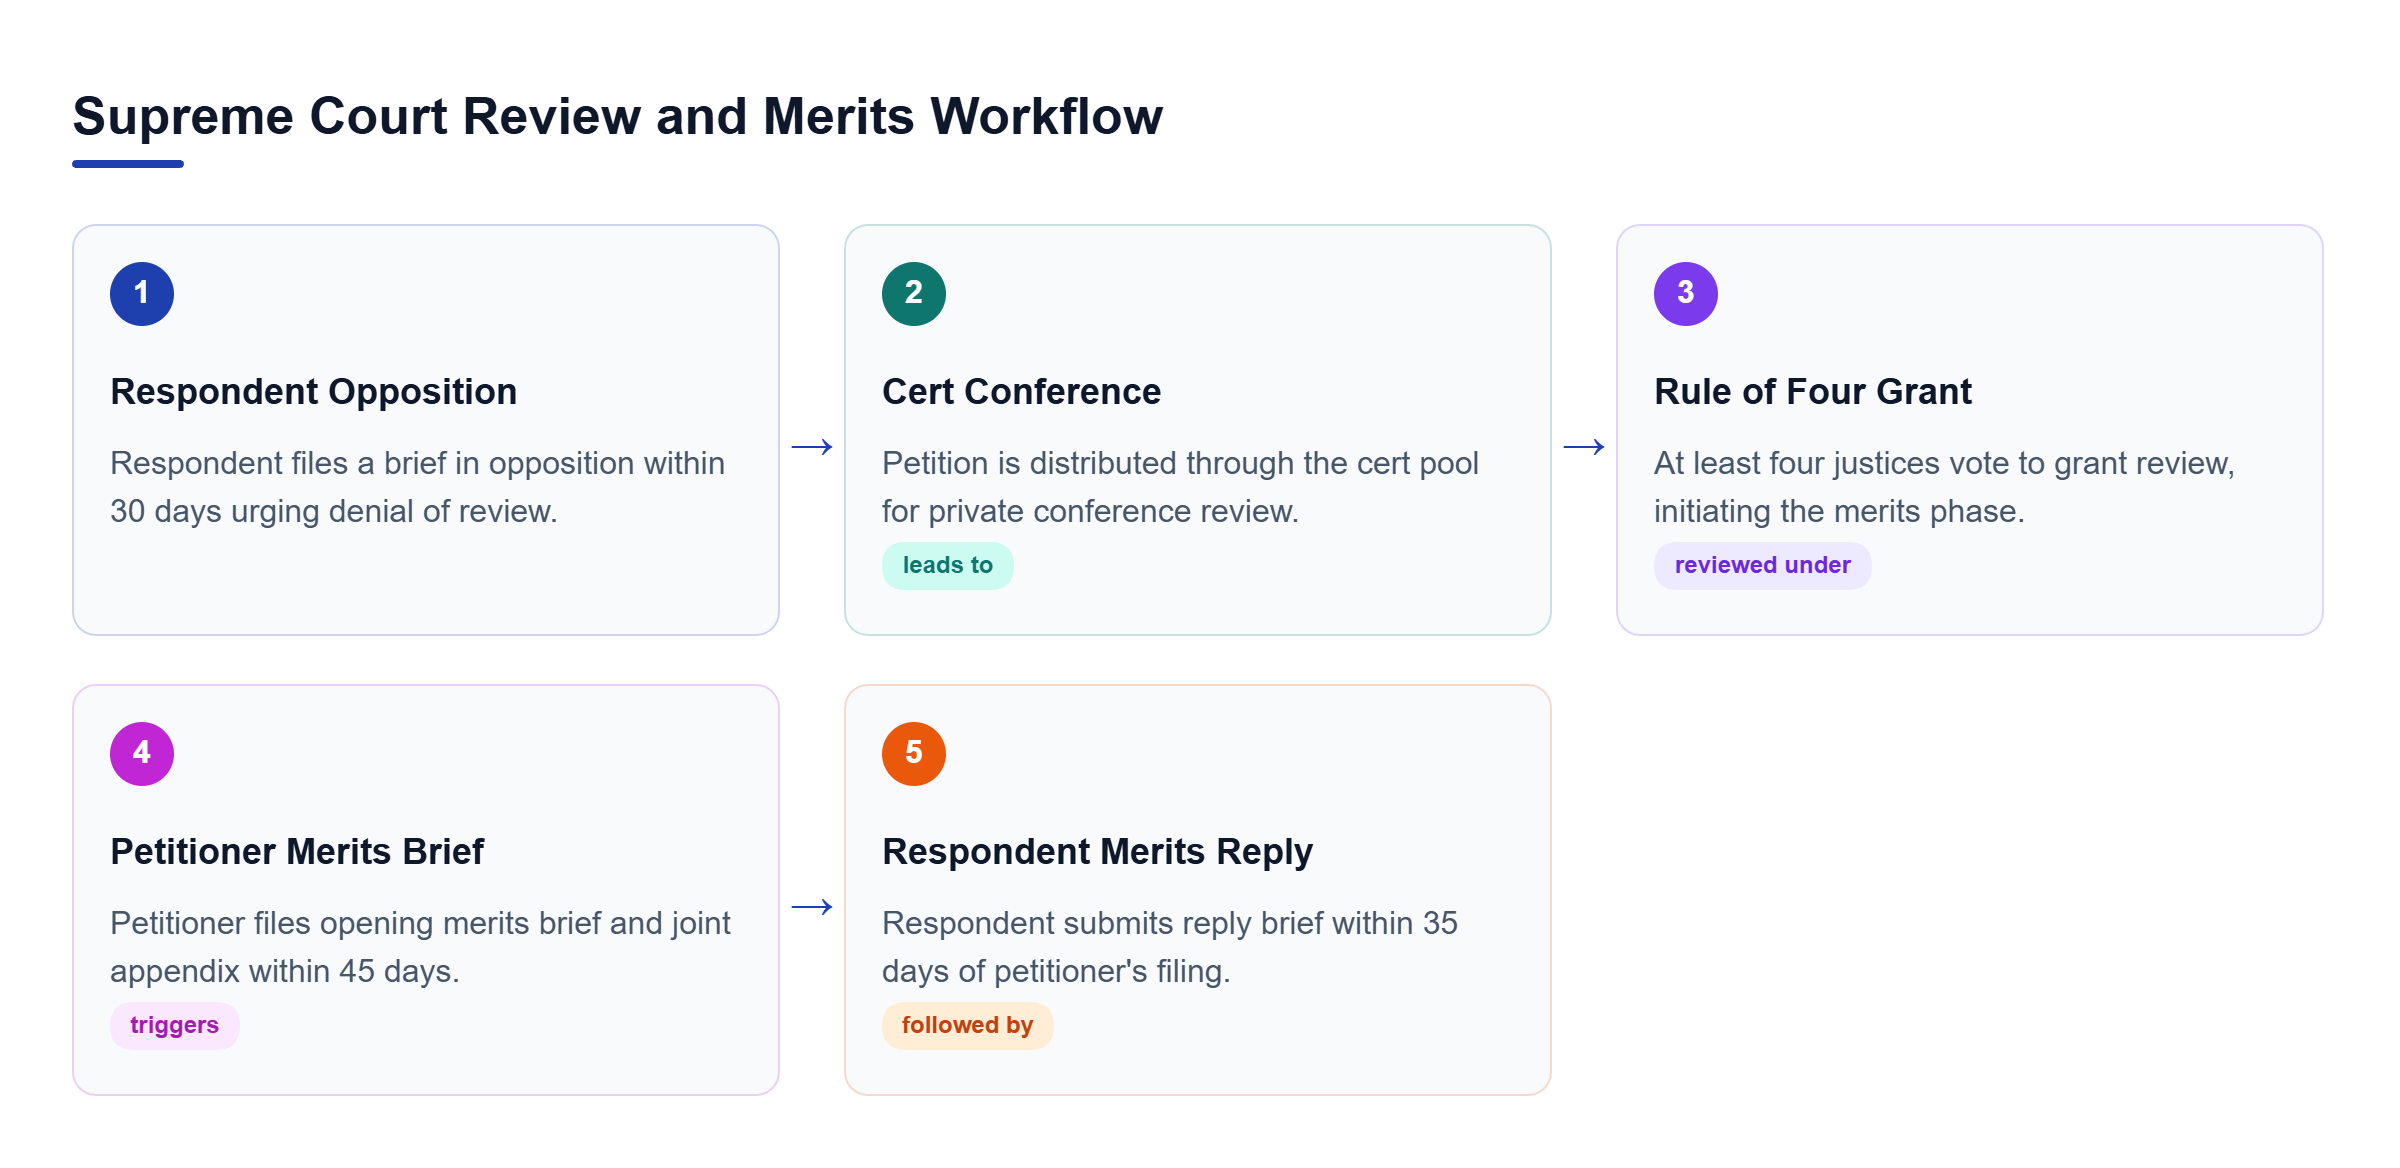Click the 'Respondent files a brief in opposition' description
2400x1168 pixels.
pyautogui.click(x=418, y=488)
